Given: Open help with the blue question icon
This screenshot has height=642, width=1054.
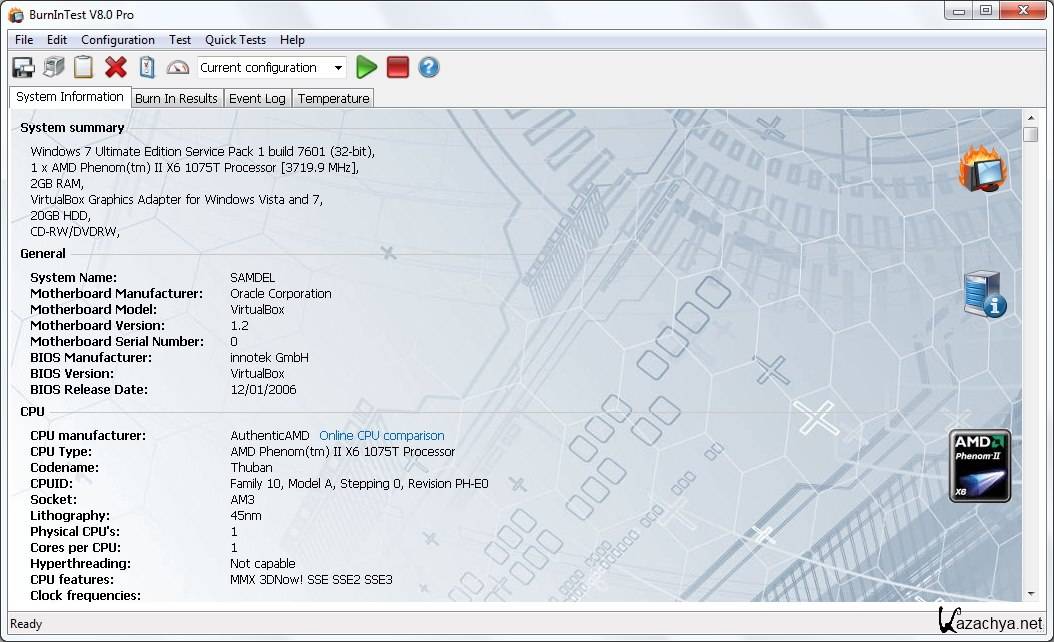Looking at the screenshot, I should pyautogui.click(x=429, y=68).
